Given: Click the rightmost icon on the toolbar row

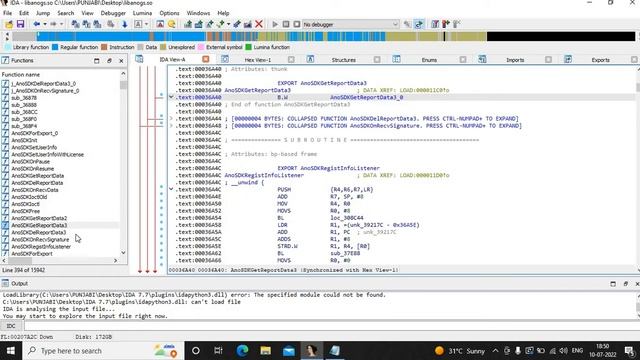Looking at the screenshot, I should [457, 24].
